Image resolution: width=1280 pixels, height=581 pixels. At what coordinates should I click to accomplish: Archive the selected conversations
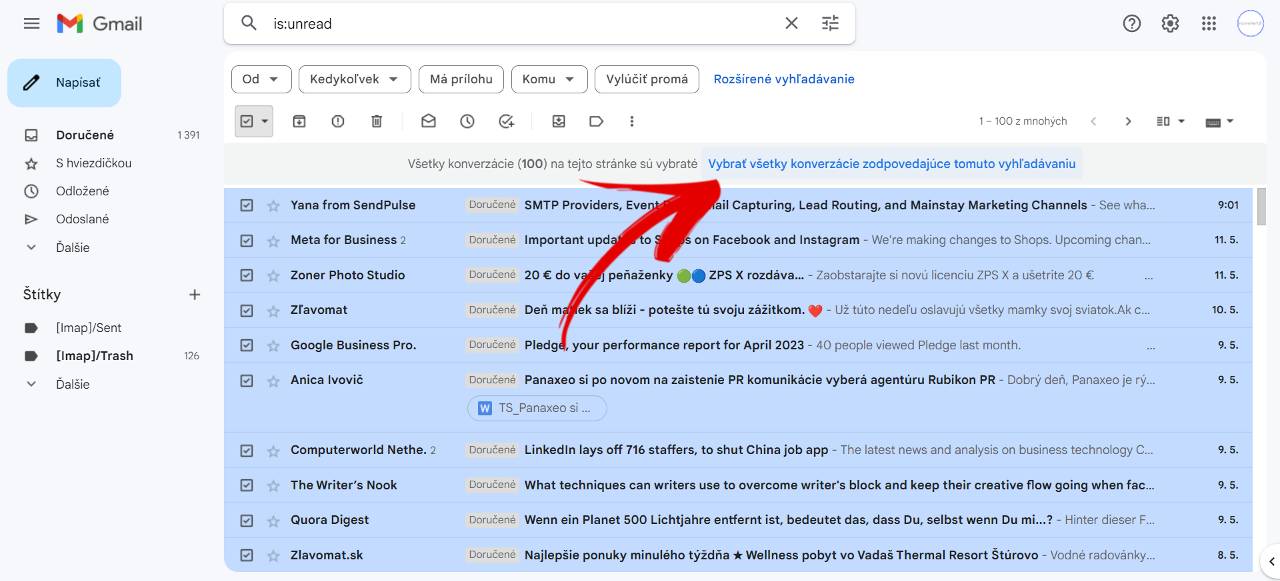click(x=299, y=121)
